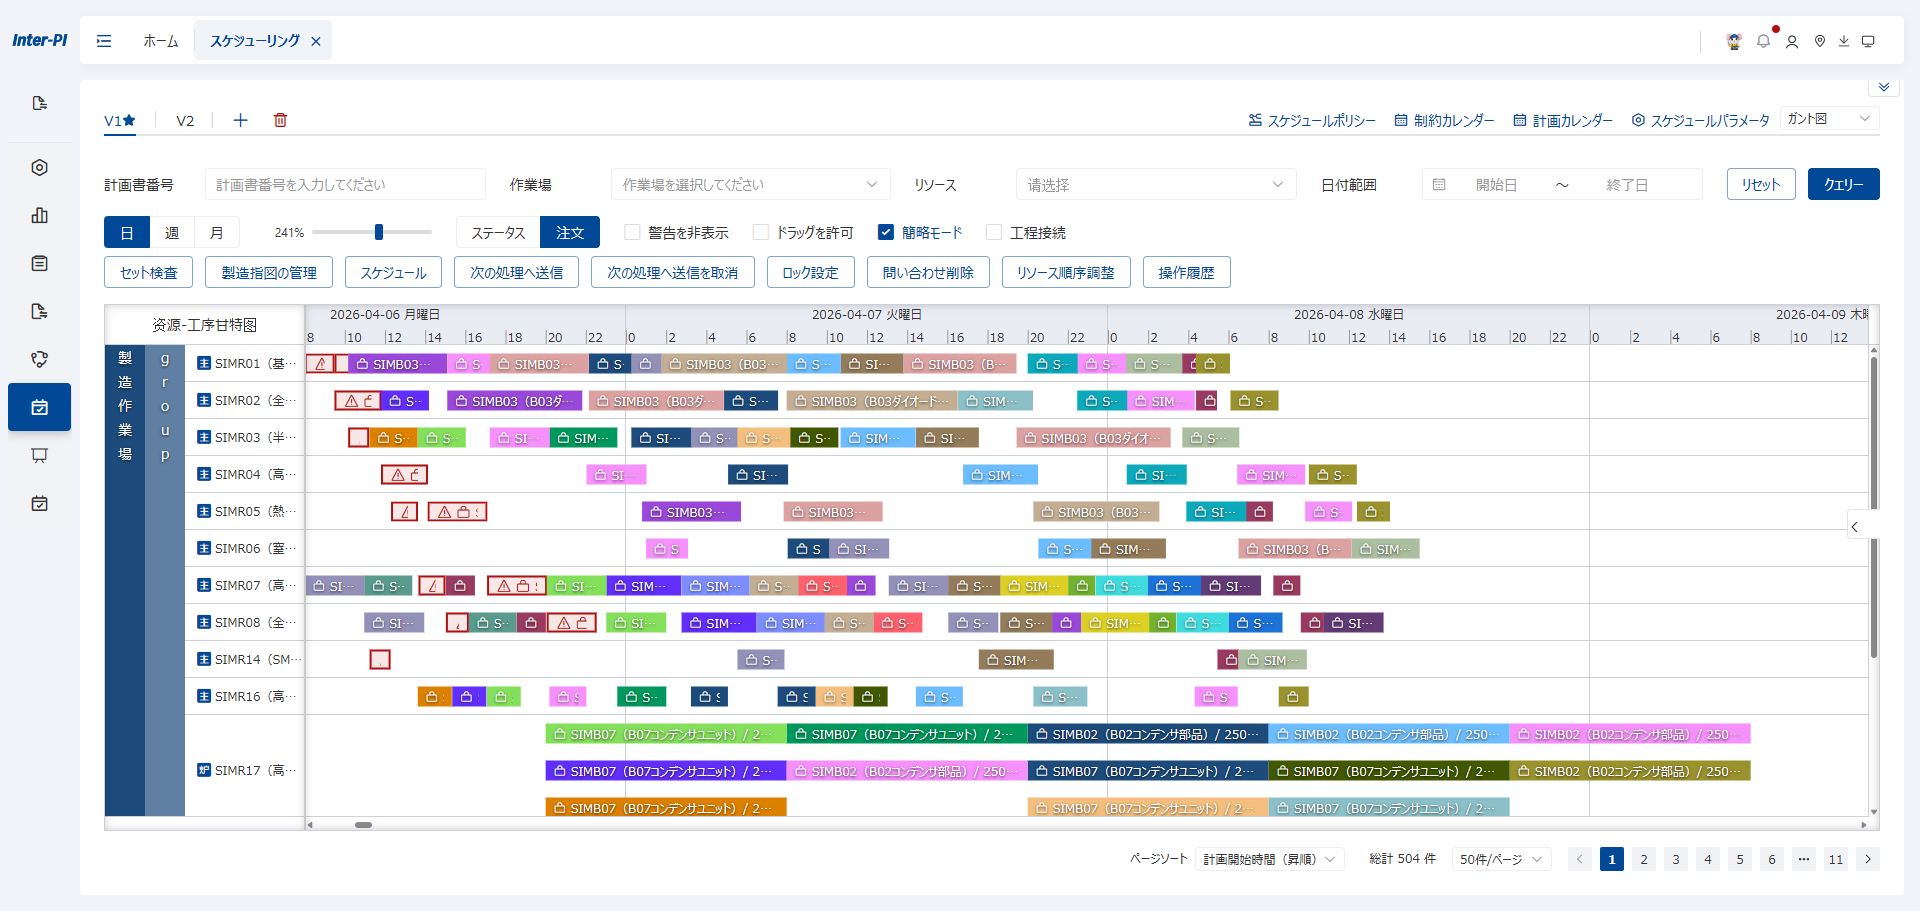The image size is (1920, 911).
Task: Close the スケジューリング tab with x
Action: pos(316,41)
